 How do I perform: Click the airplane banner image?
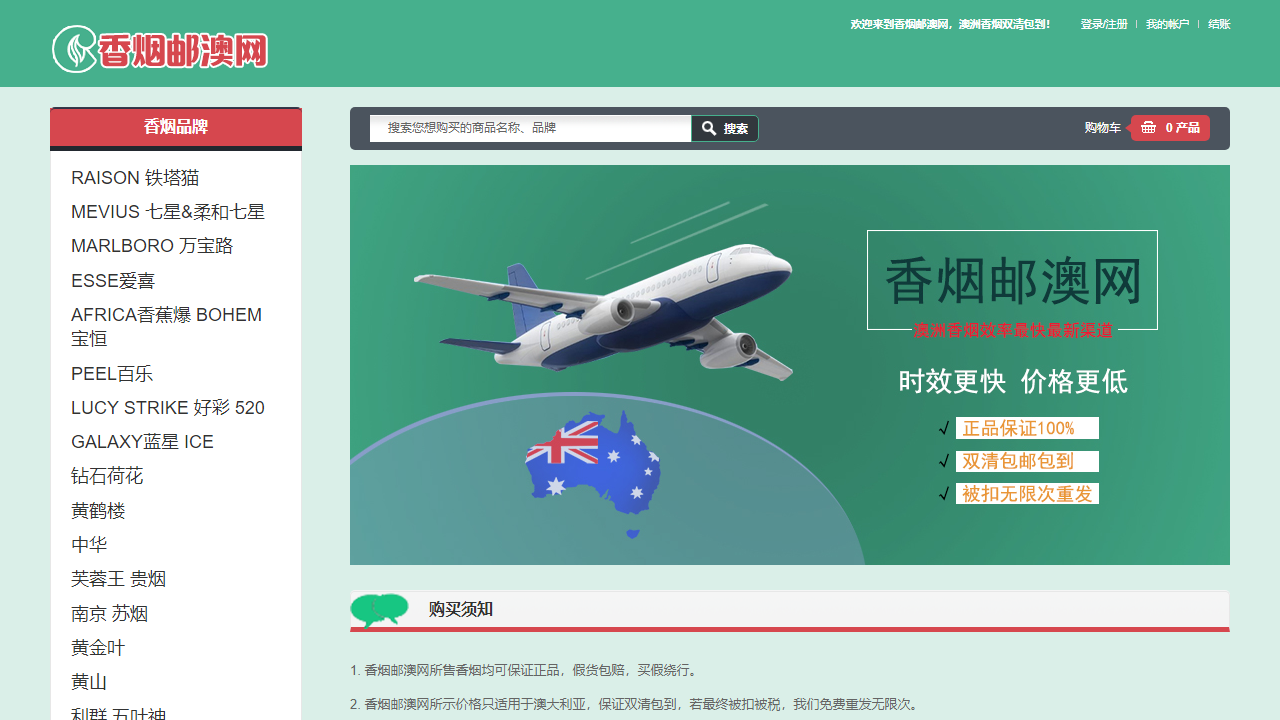click(x=790, y=365)
